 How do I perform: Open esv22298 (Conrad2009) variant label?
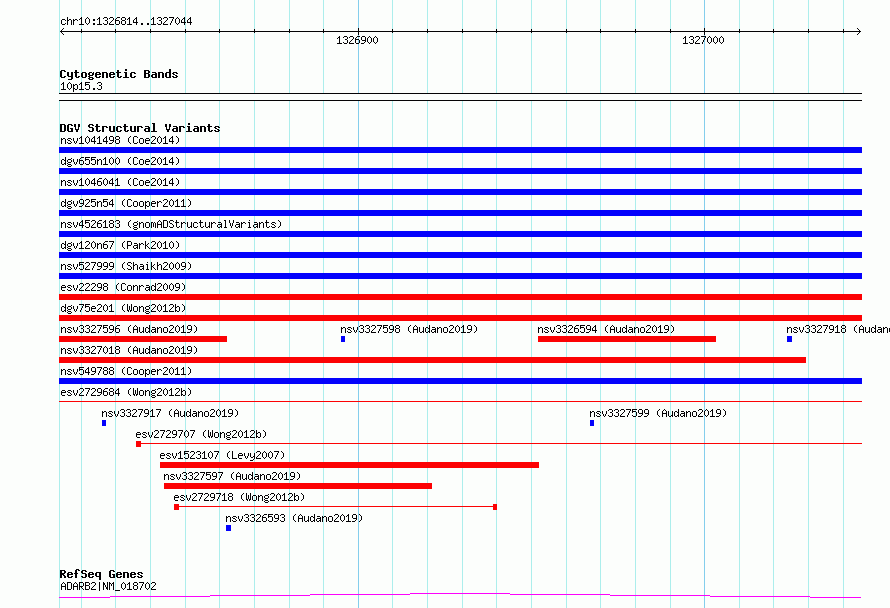point(123,287)
